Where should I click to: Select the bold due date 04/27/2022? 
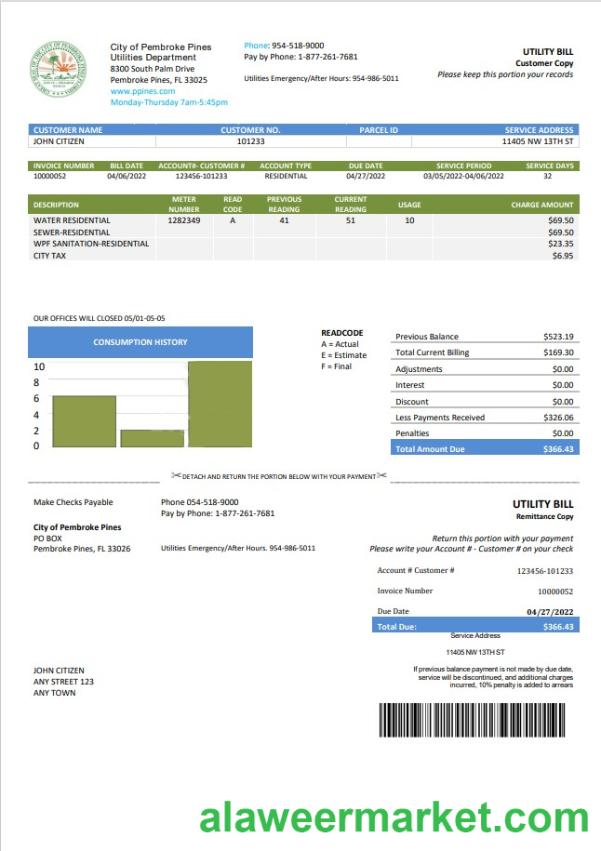549,610
